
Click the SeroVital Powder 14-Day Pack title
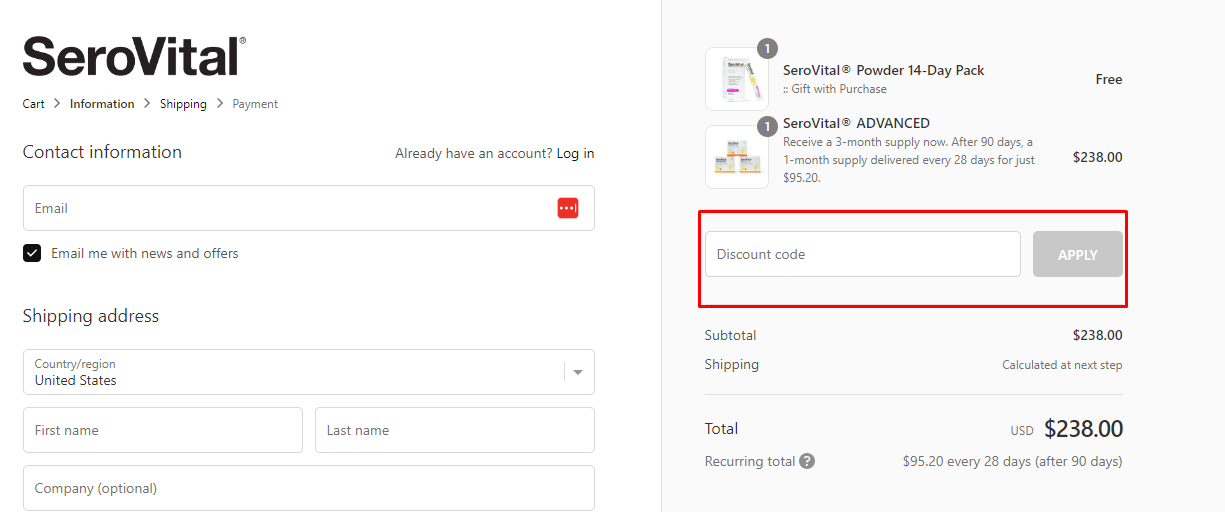[884, 71]
